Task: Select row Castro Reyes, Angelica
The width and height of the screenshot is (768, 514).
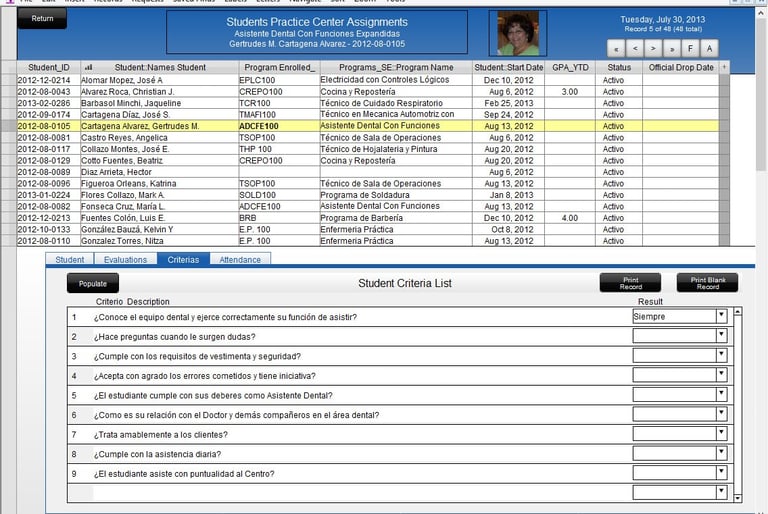Action: 368,138
